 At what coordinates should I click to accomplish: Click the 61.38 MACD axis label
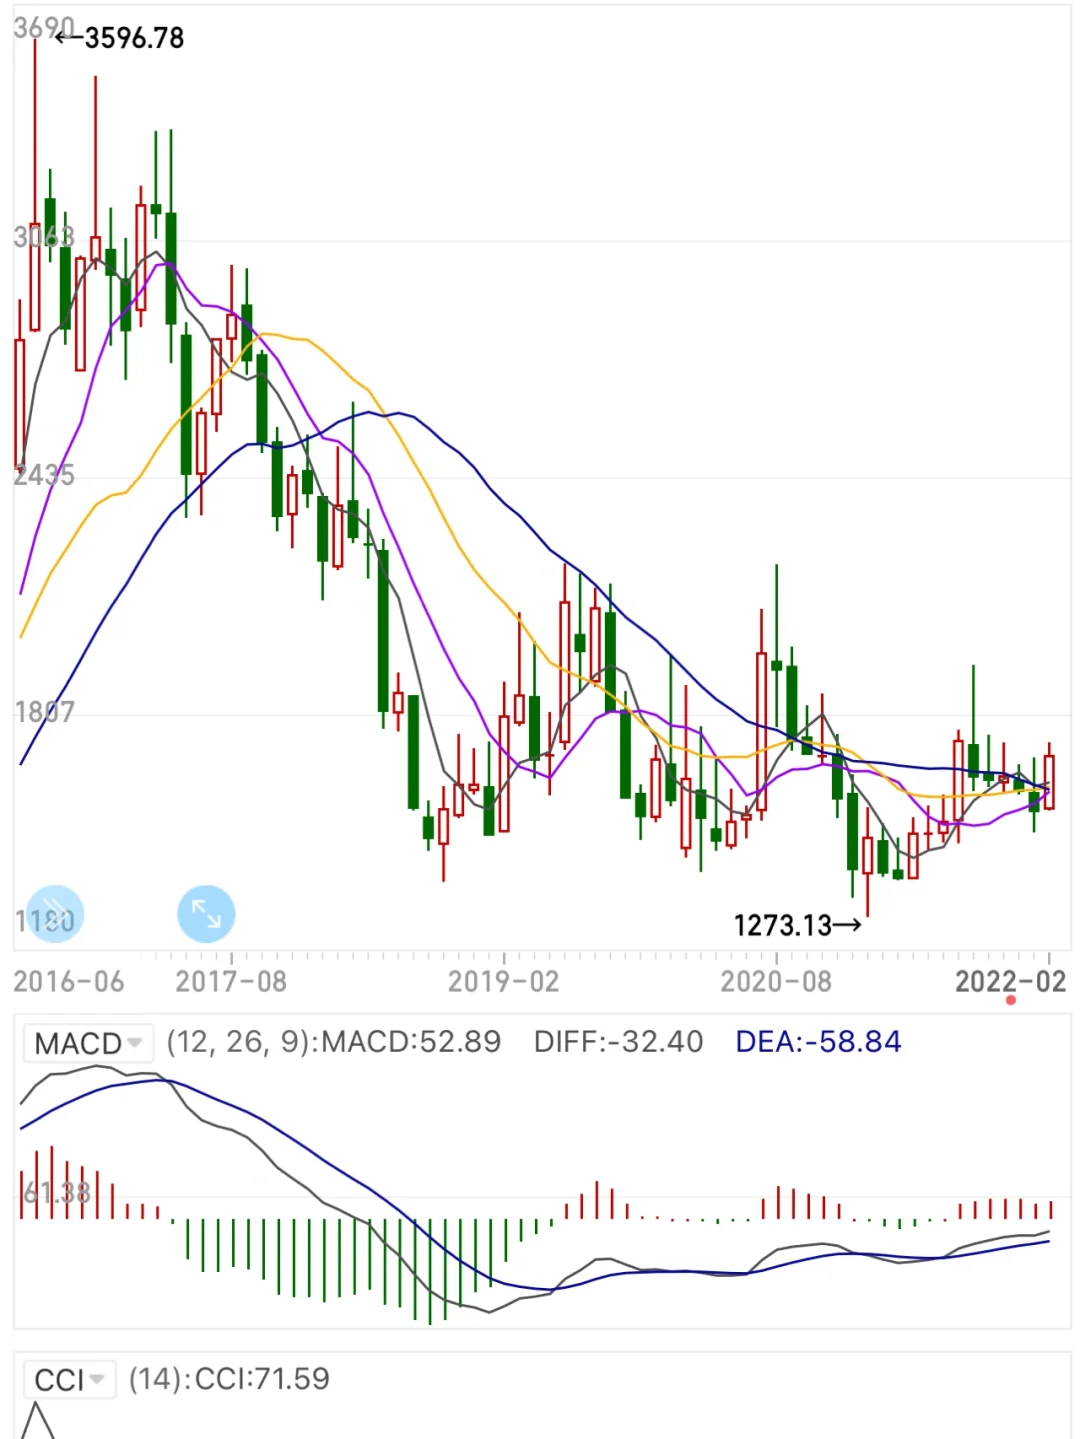56,1193
